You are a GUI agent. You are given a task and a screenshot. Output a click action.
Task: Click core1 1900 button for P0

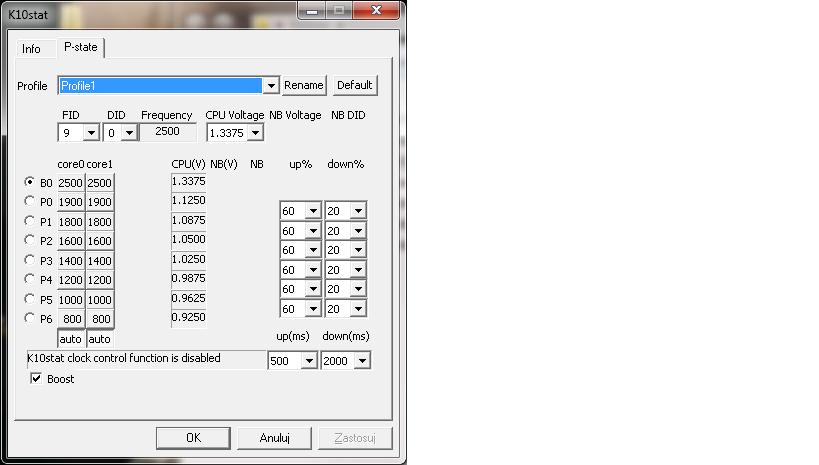100,202
